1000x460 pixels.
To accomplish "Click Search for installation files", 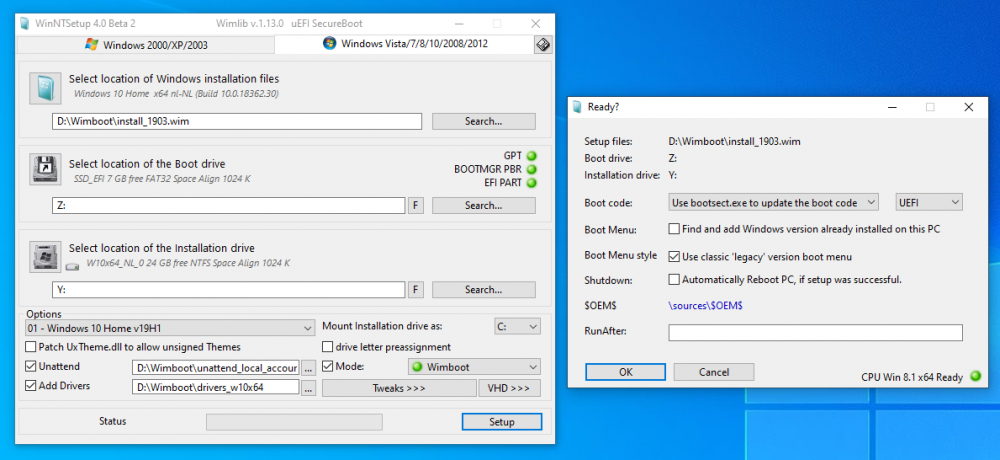I will tap(483, 121).
